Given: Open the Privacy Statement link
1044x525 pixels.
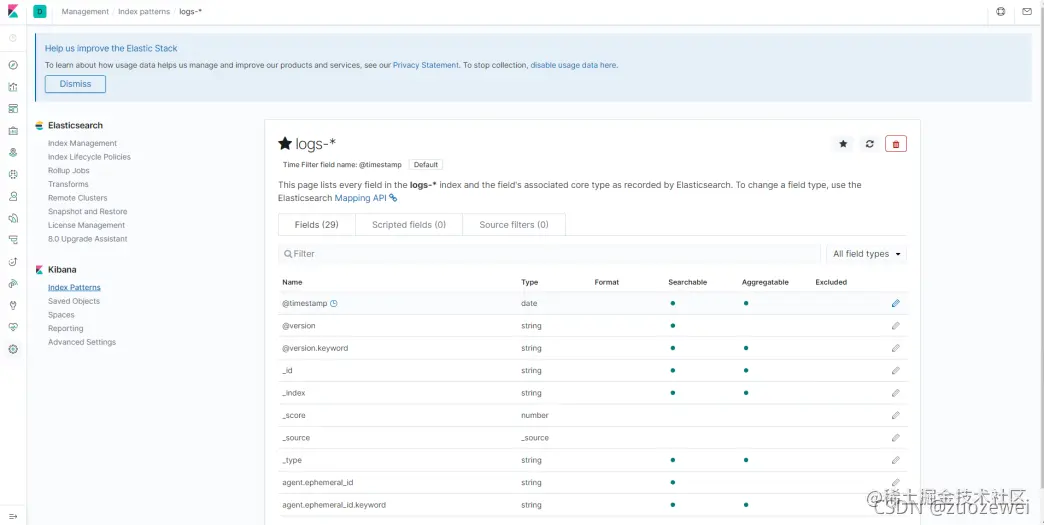Looking at the screenshot, I should point(425,65).
